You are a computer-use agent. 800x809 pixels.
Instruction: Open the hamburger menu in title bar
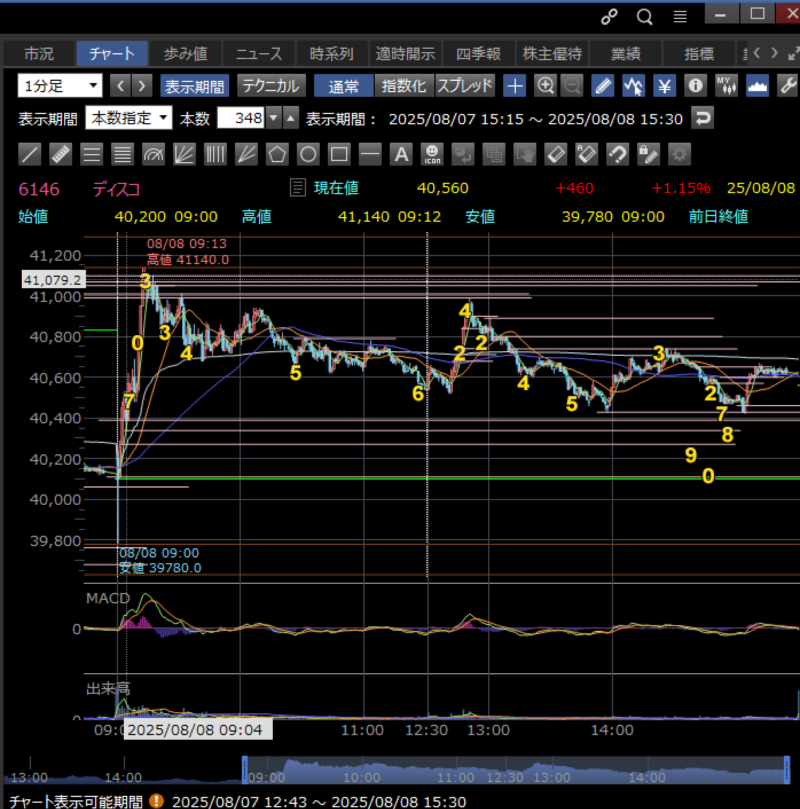pos(680,17)
